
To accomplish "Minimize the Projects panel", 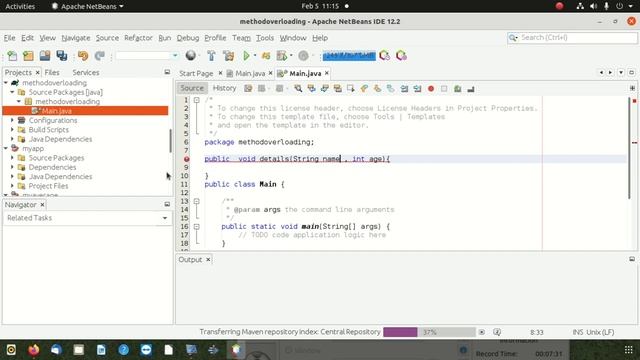I will pos(167,72).
